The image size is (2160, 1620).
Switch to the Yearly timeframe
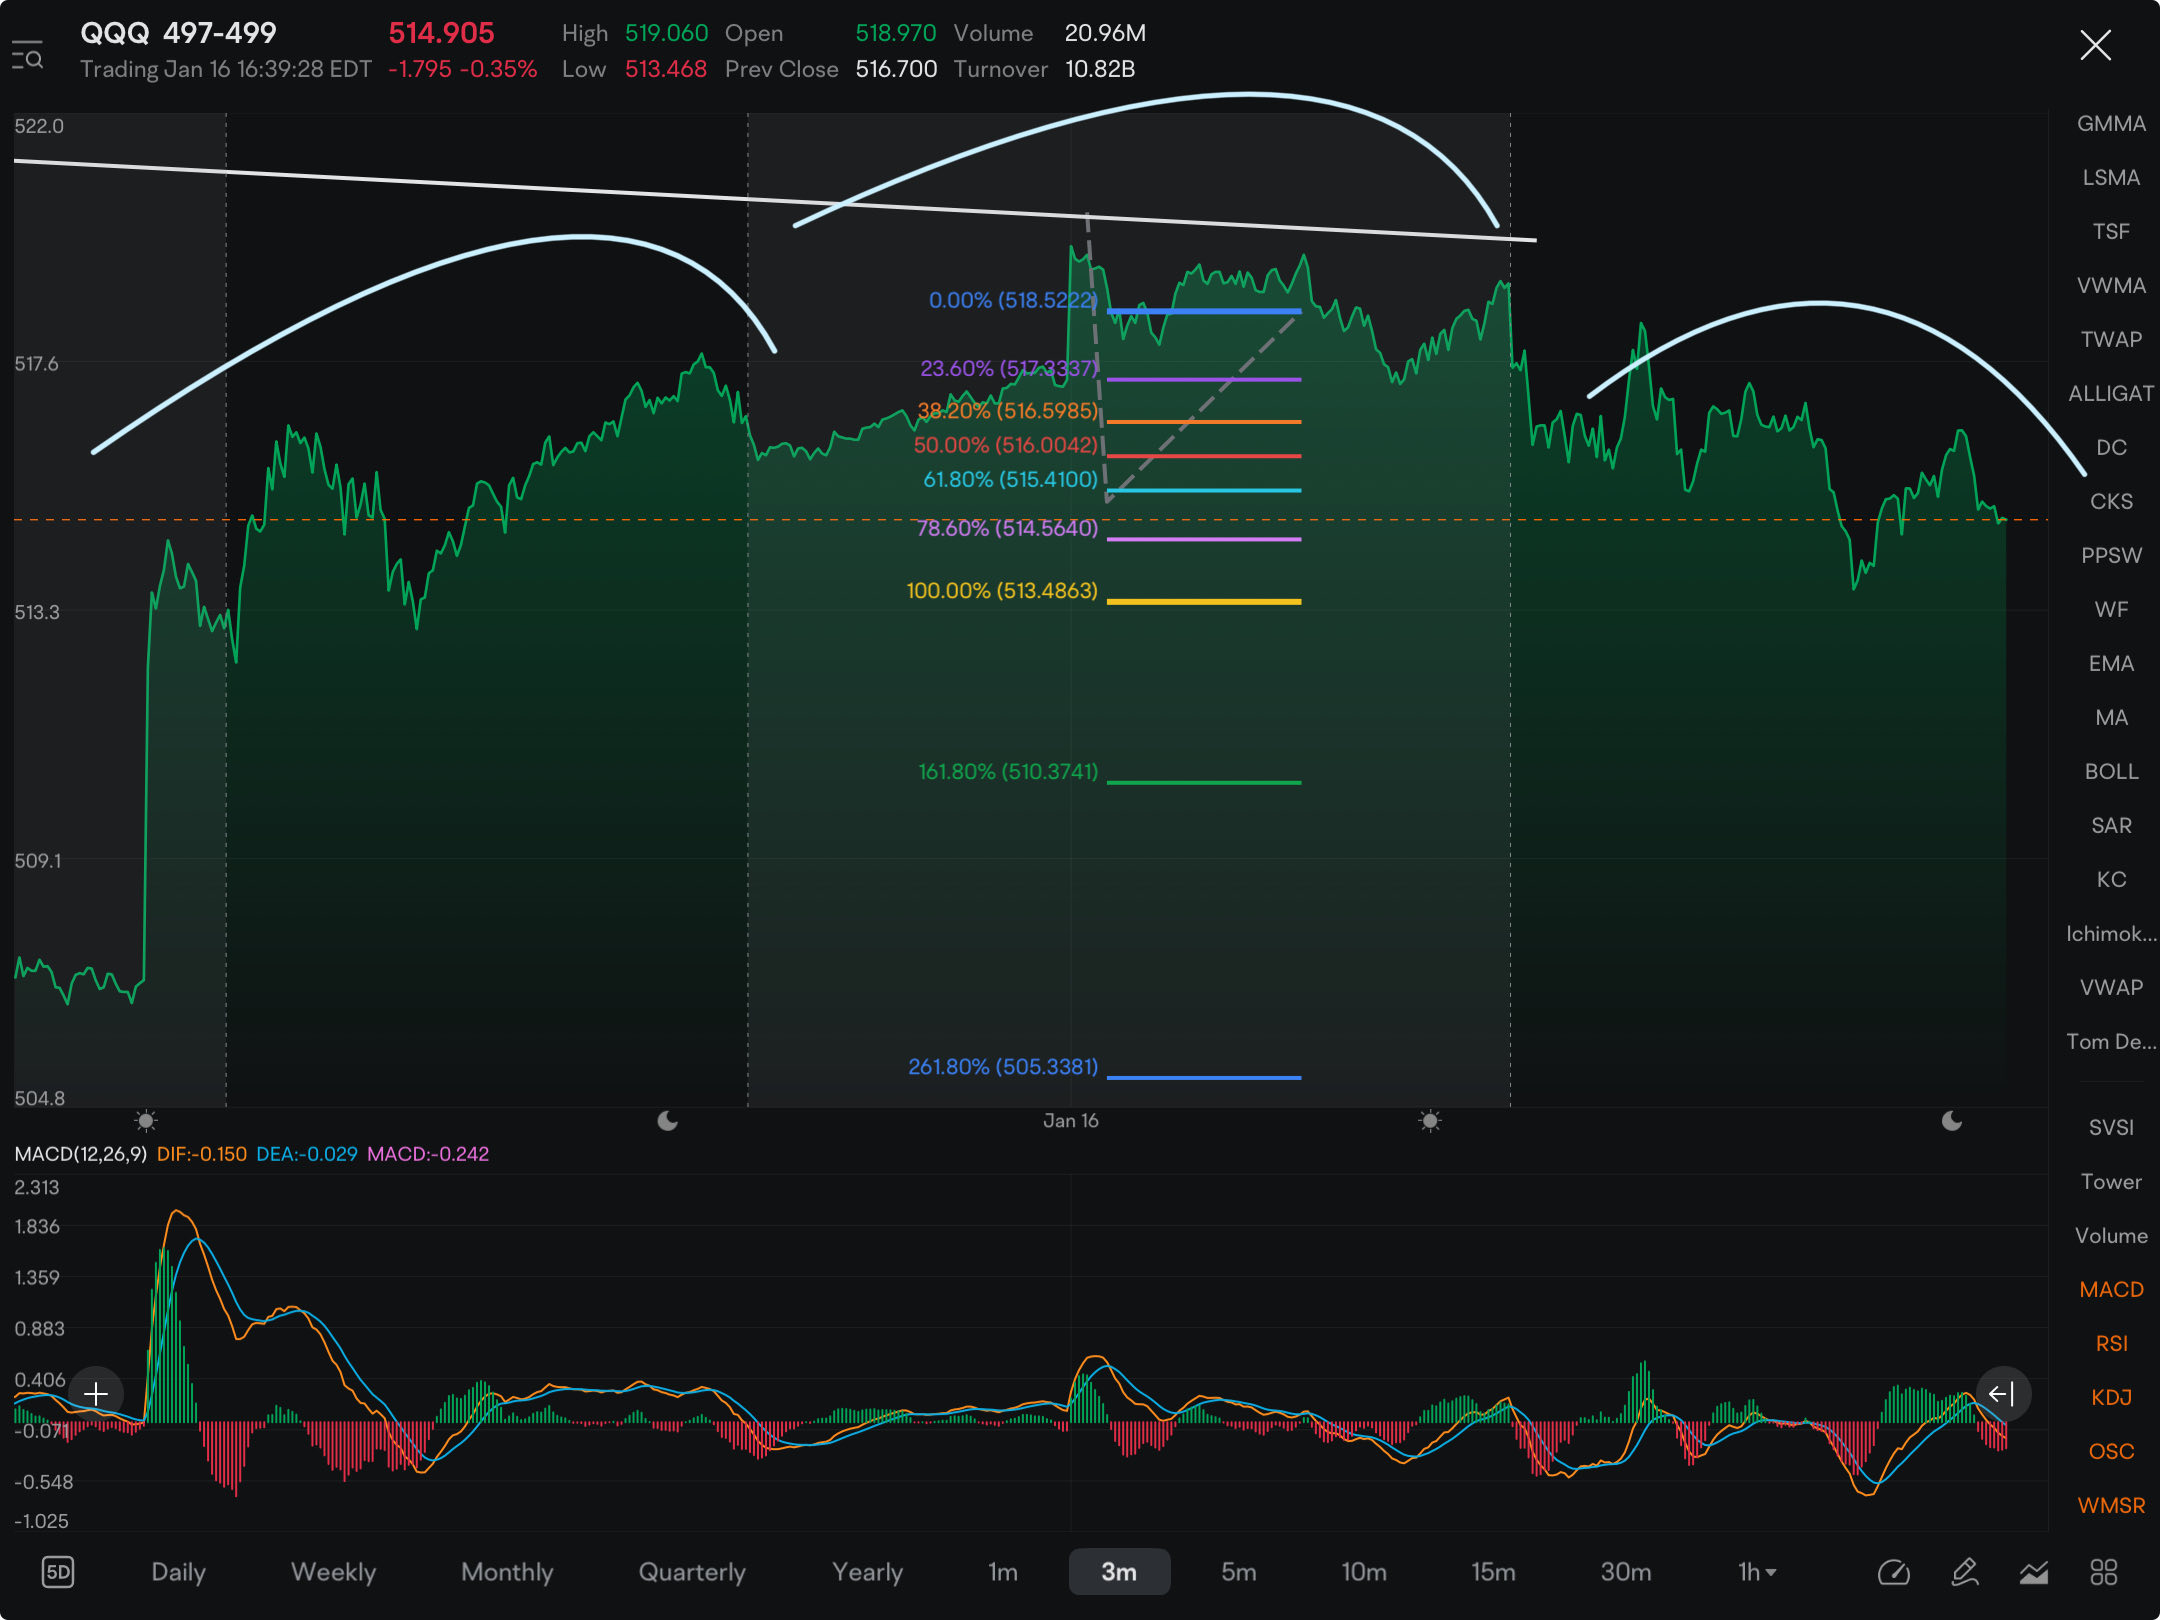867,1572
